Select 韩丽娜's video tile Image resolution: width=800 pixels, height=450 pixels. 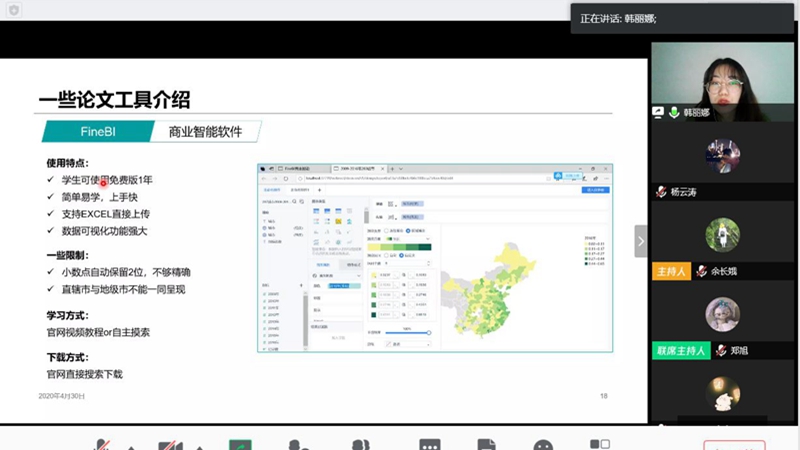[722, 82]
